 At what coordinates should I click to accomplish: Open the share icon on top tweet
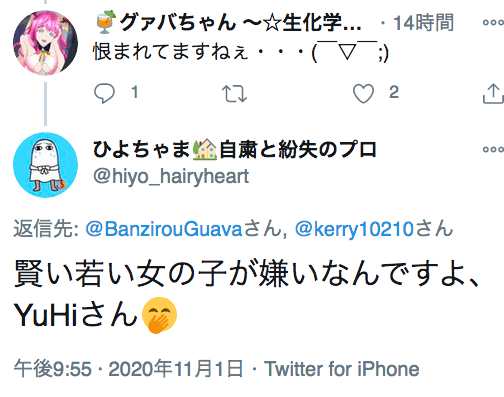tap(493, 94)
